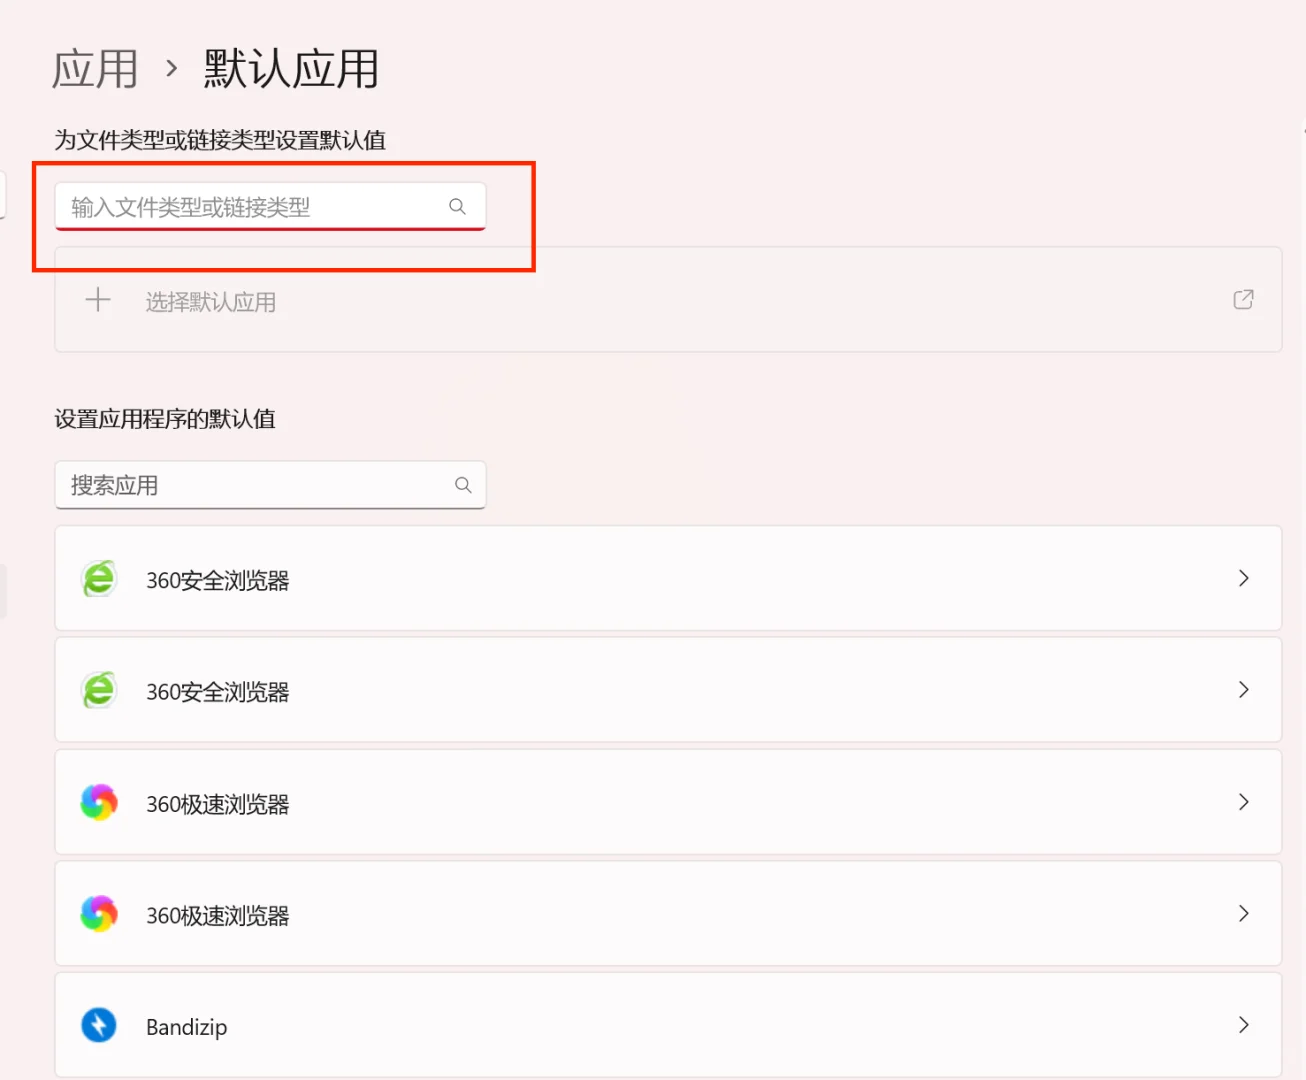Click the 为文件类型或链接类型设置默认值 heading
This screenshot has height=1080, width=1306.
coord(220,140)
